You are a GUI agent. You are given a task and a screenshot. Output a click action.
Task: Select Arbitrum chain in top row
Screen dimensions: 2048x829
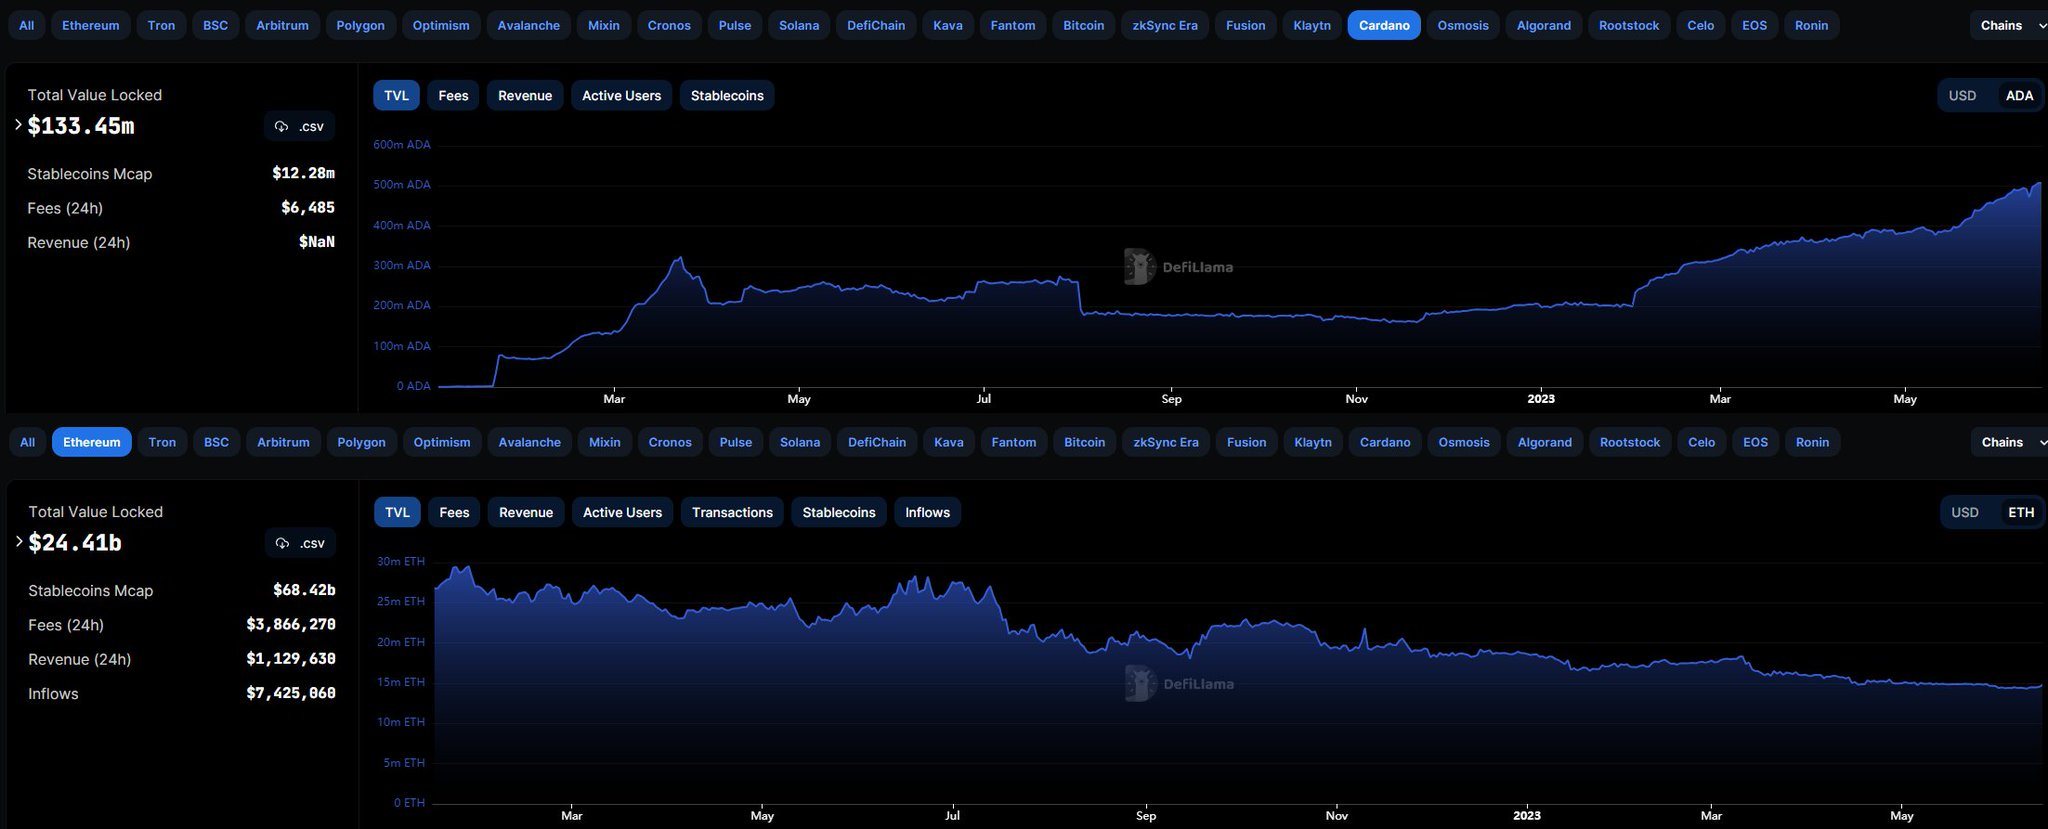pos(282,25)
